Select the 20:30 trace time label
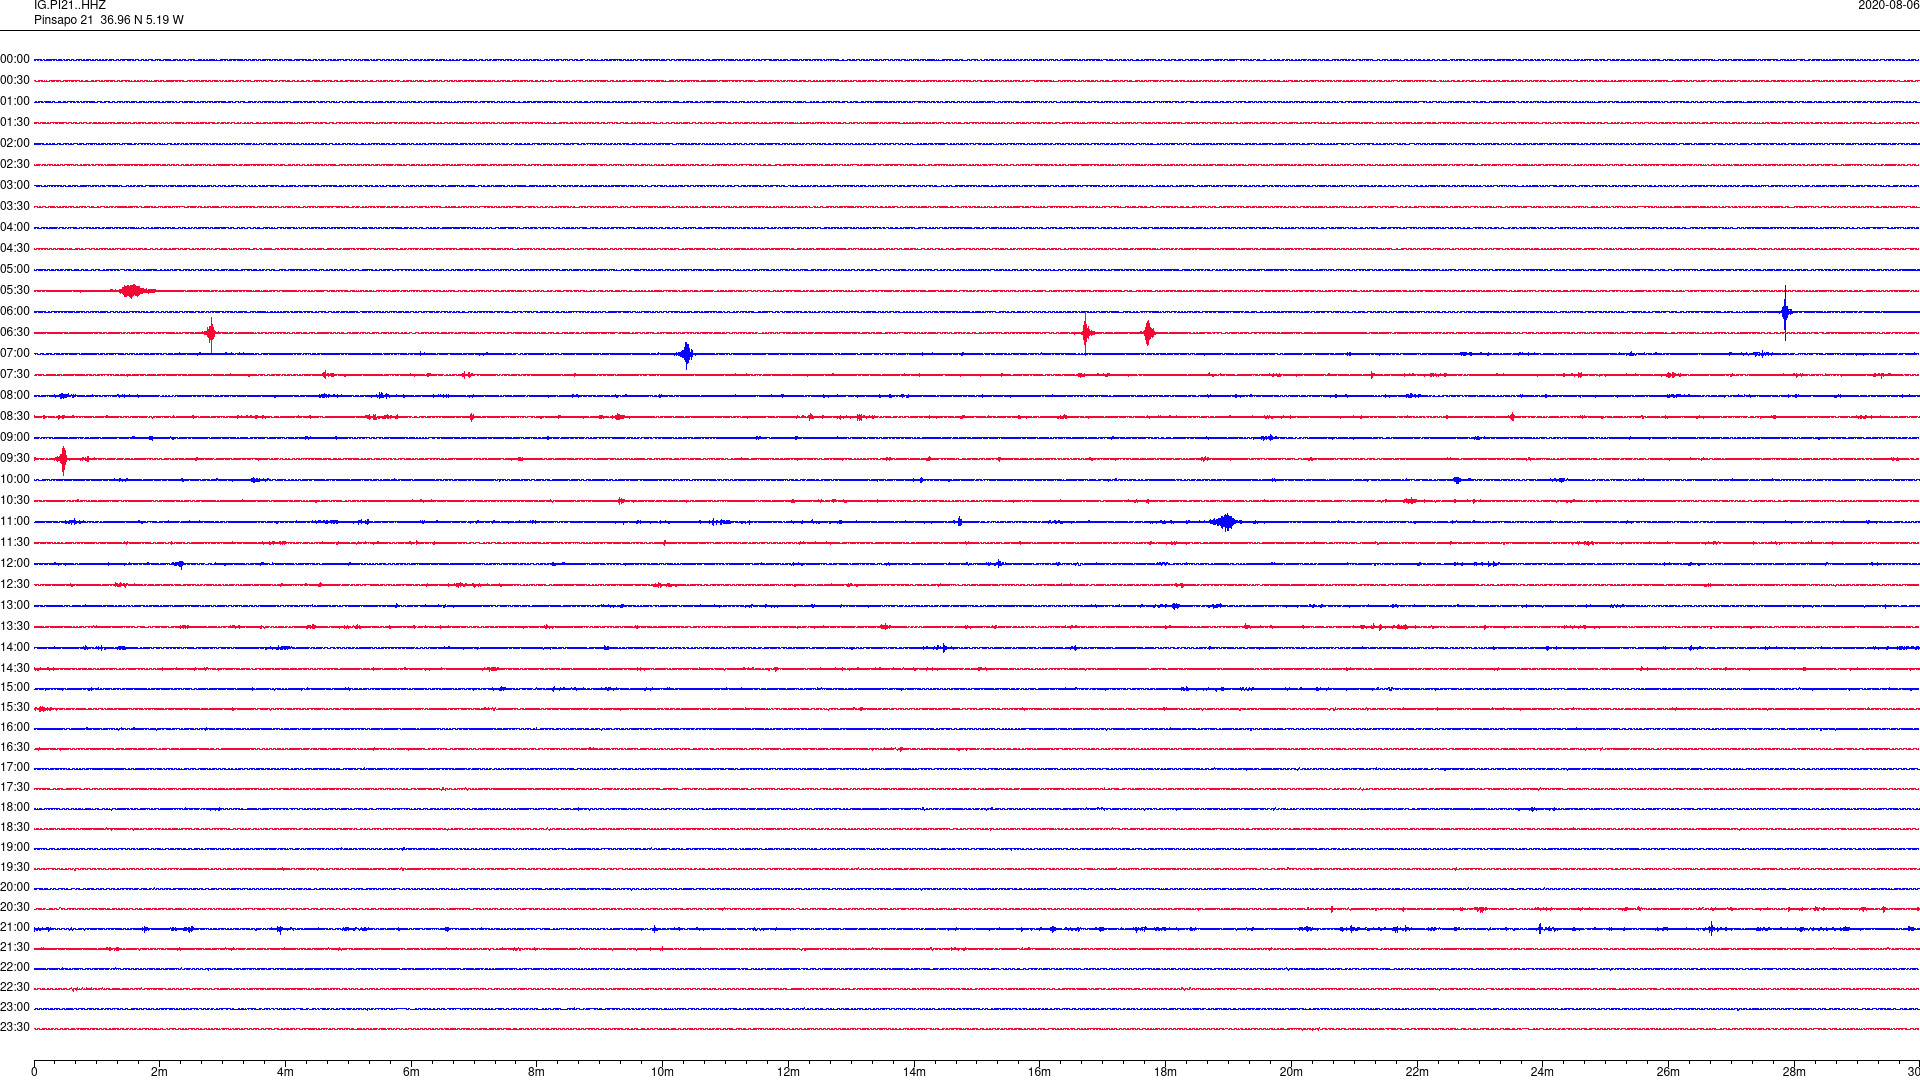Screen dimensions: 1920x1080 click(x=15, y=908)
